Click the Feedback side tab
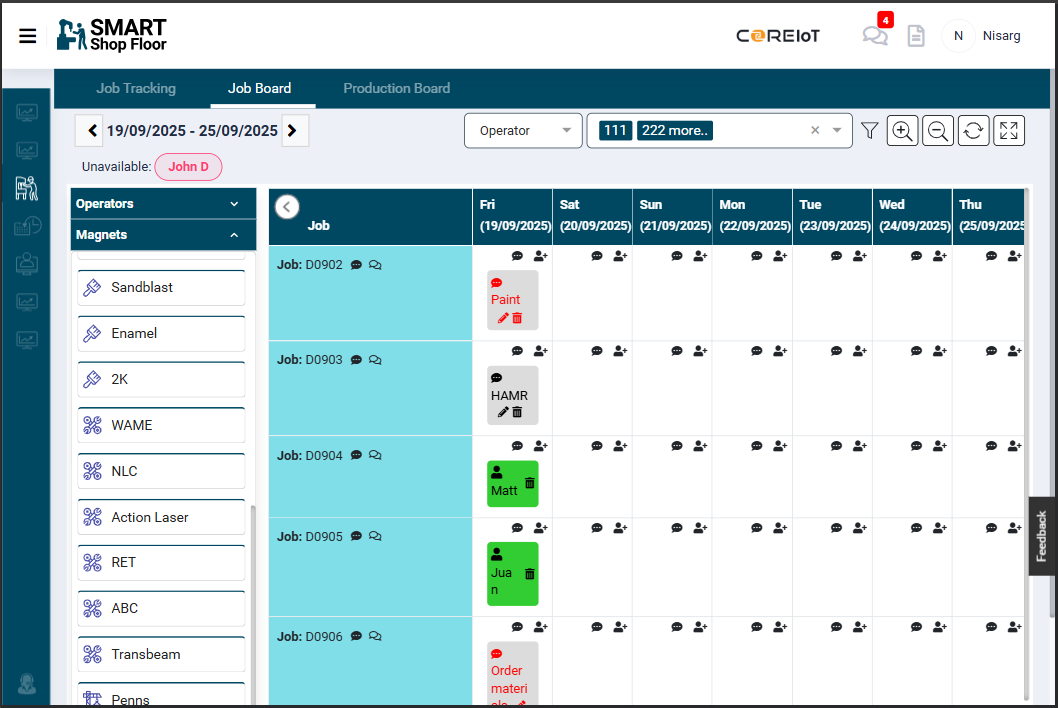Image resolution: width=1058 pixels, height=708 pixels. pyautogui.click(x=1042, y=536)
